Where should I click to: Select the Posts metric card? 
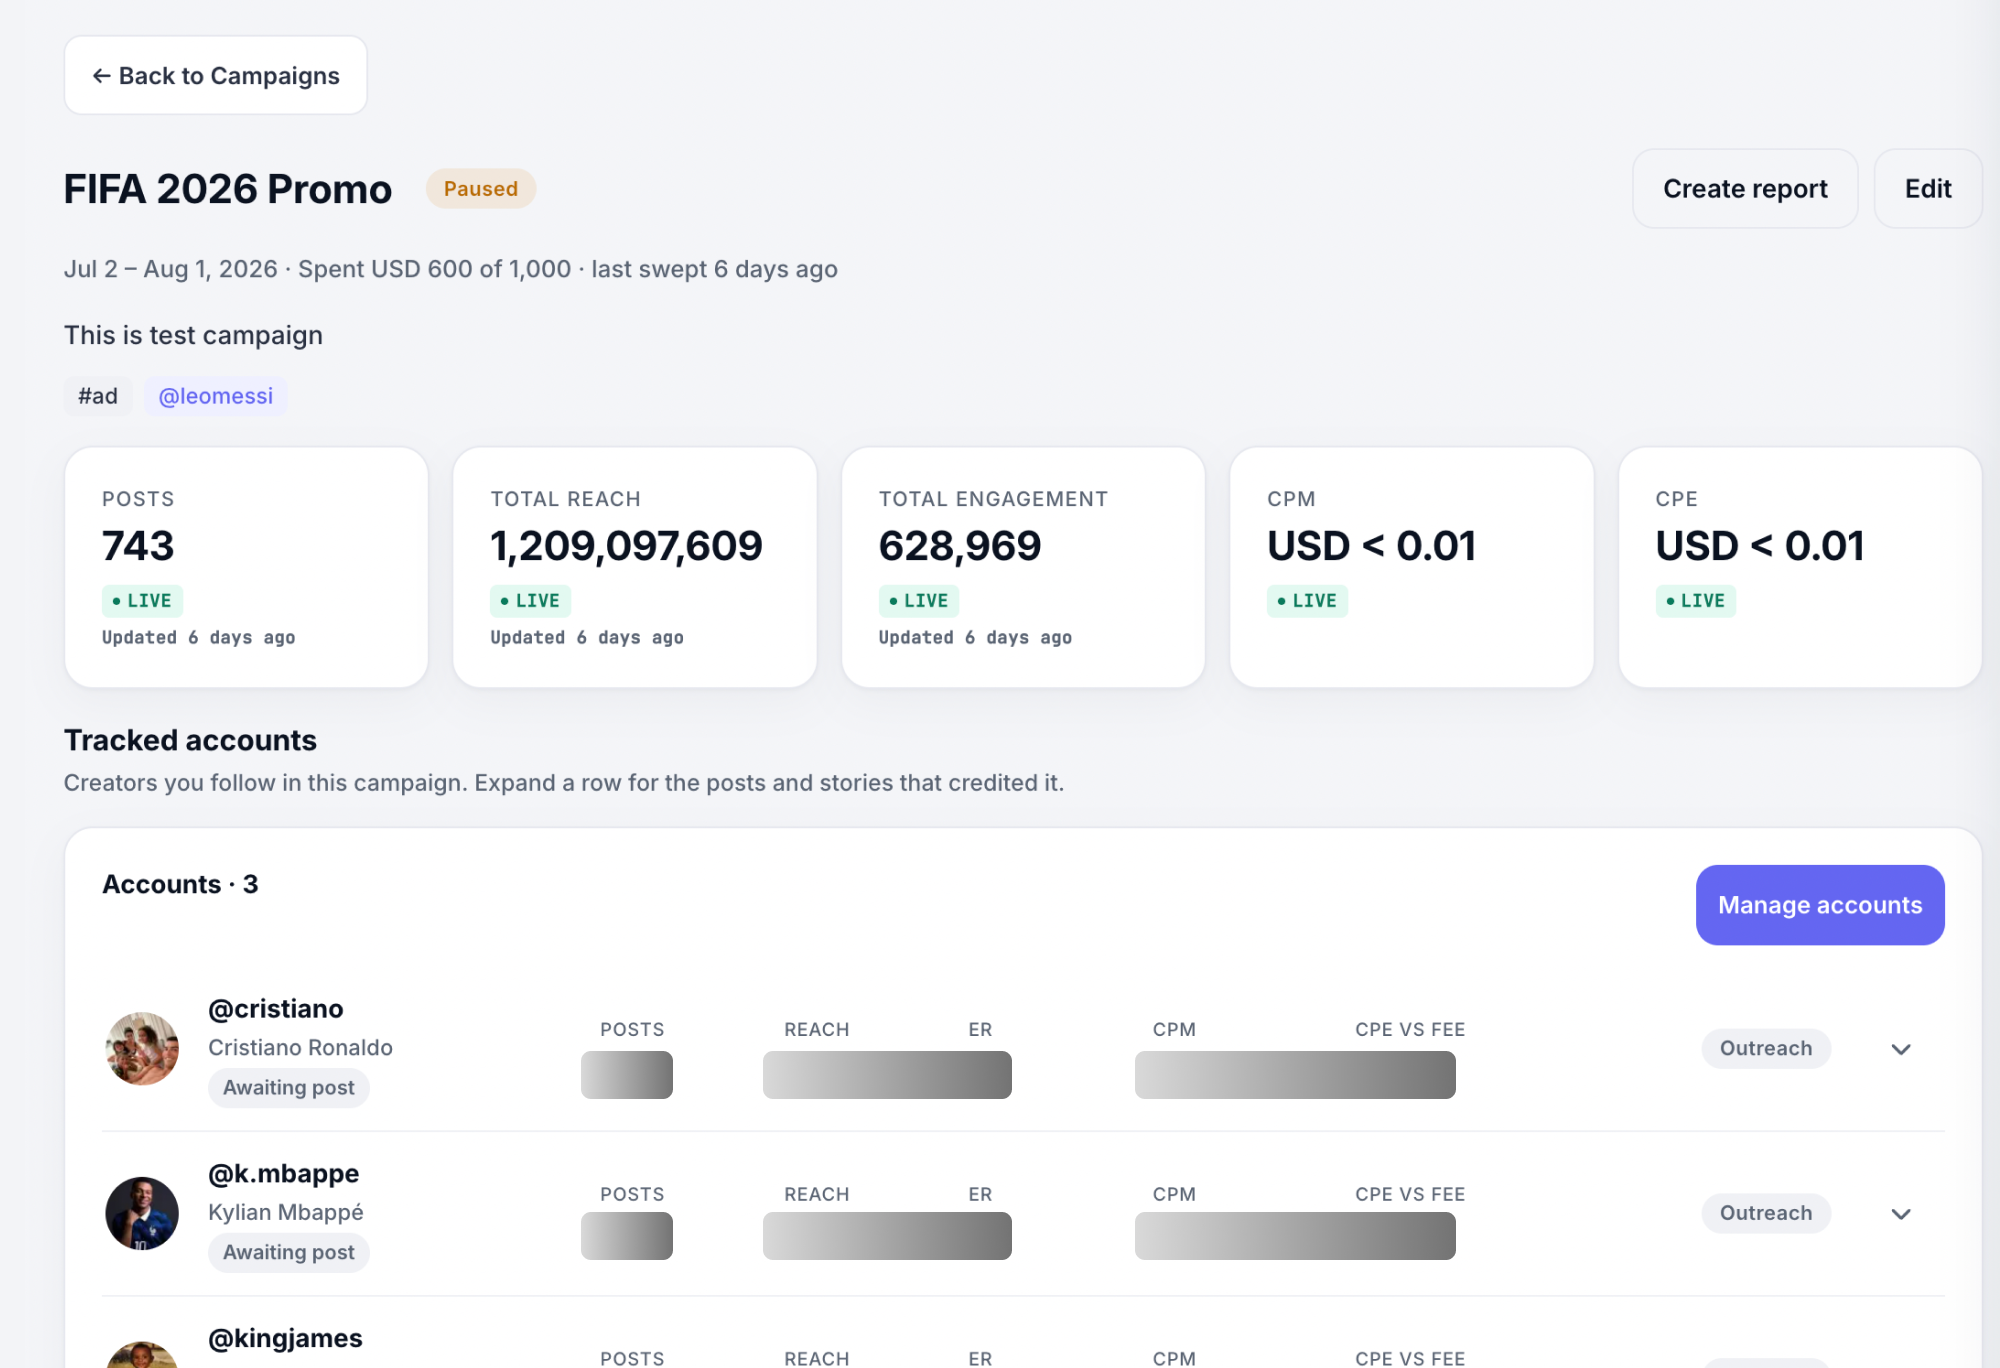(247, 567)
